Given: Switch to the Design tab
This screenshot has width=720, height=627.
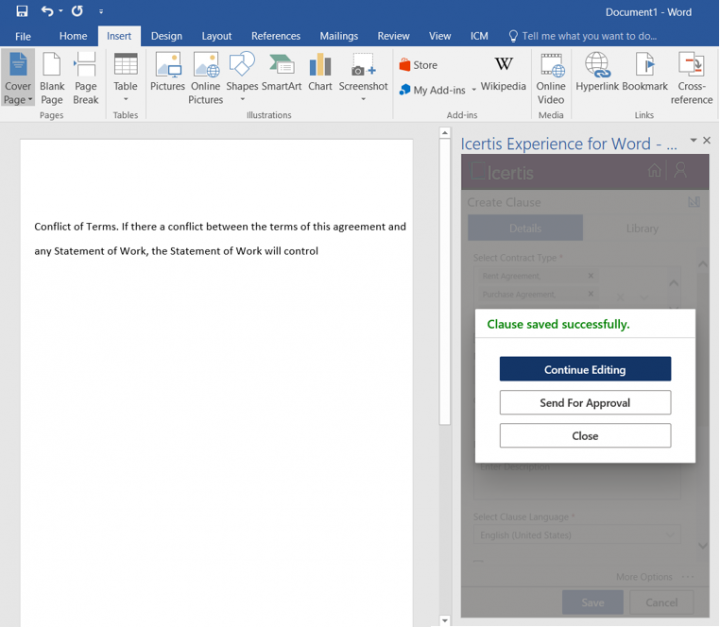Looking at the screenshot, I should (166, 36).
